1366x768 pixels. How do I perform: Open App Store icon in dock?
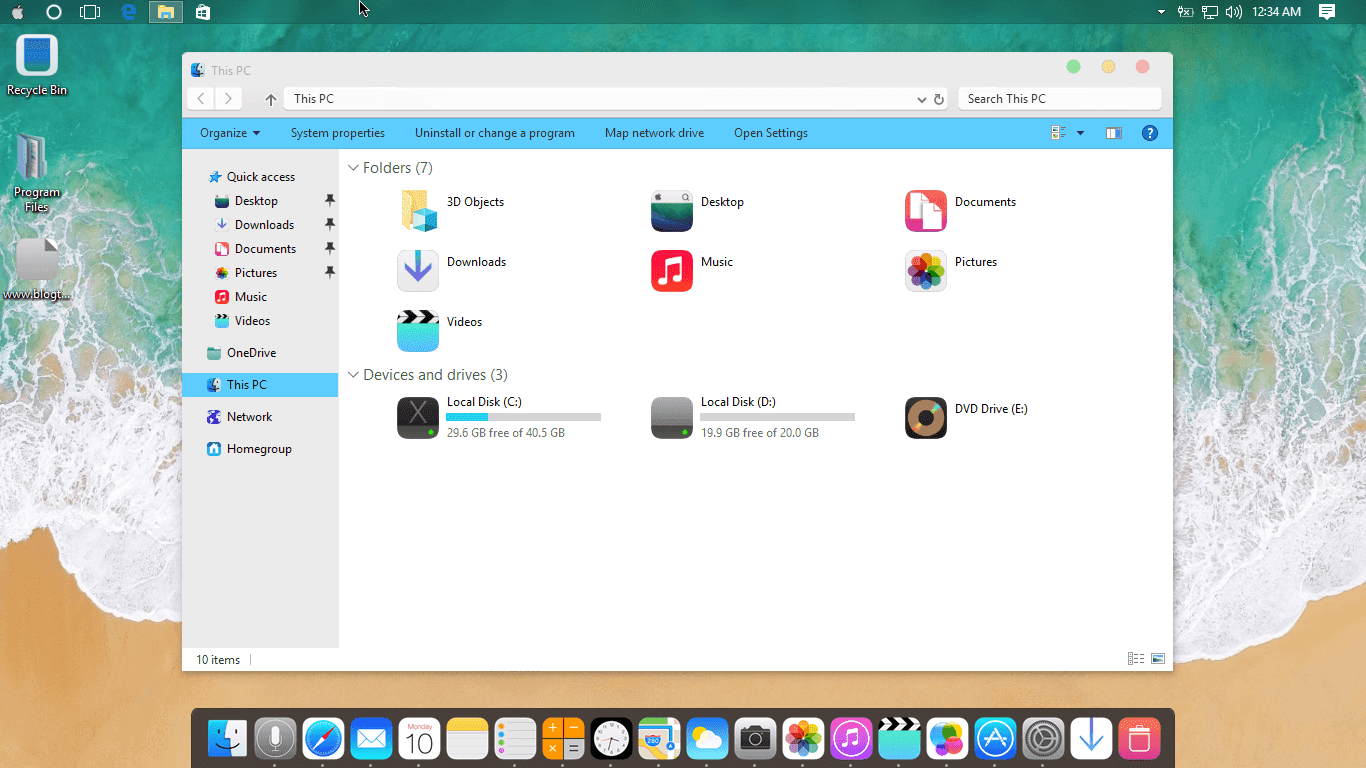coord(995,739)
